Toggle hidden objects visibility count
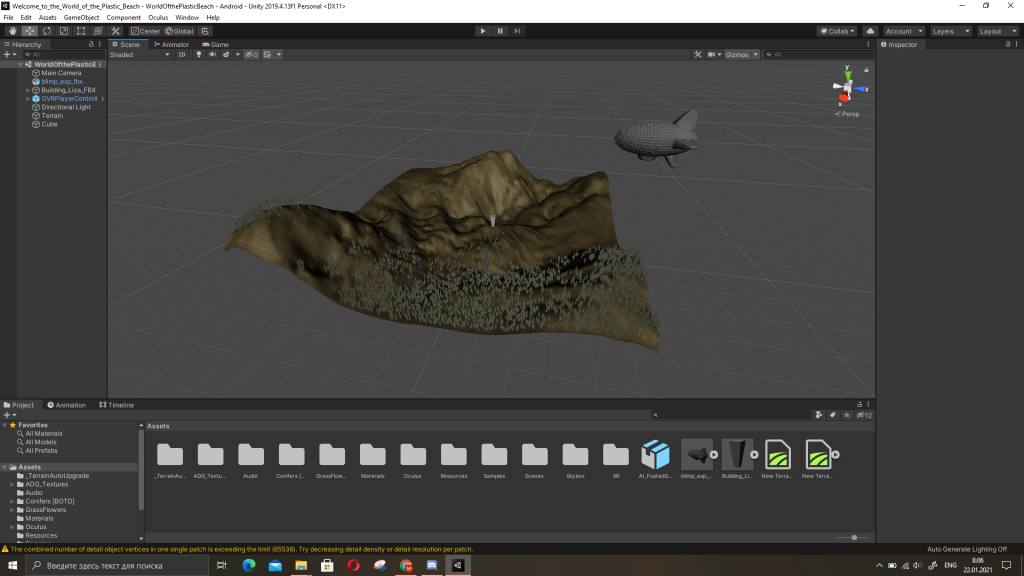Viewport: 1024px width, 576px height. coord(251,54)
